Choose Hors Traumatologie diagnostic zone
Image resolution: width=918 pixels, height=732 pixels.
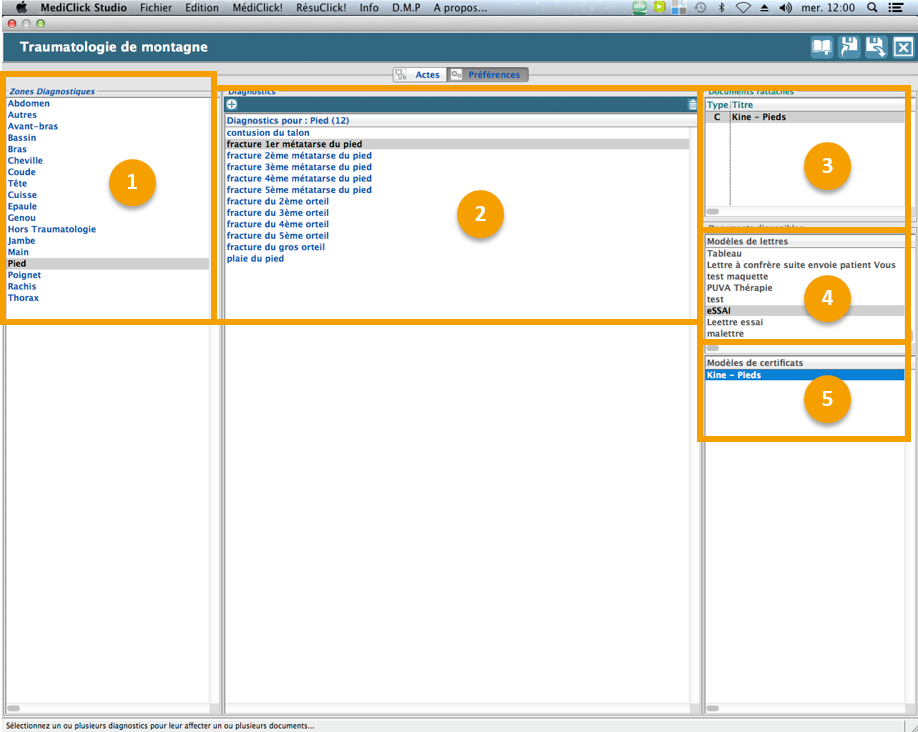tap(52, 229)
